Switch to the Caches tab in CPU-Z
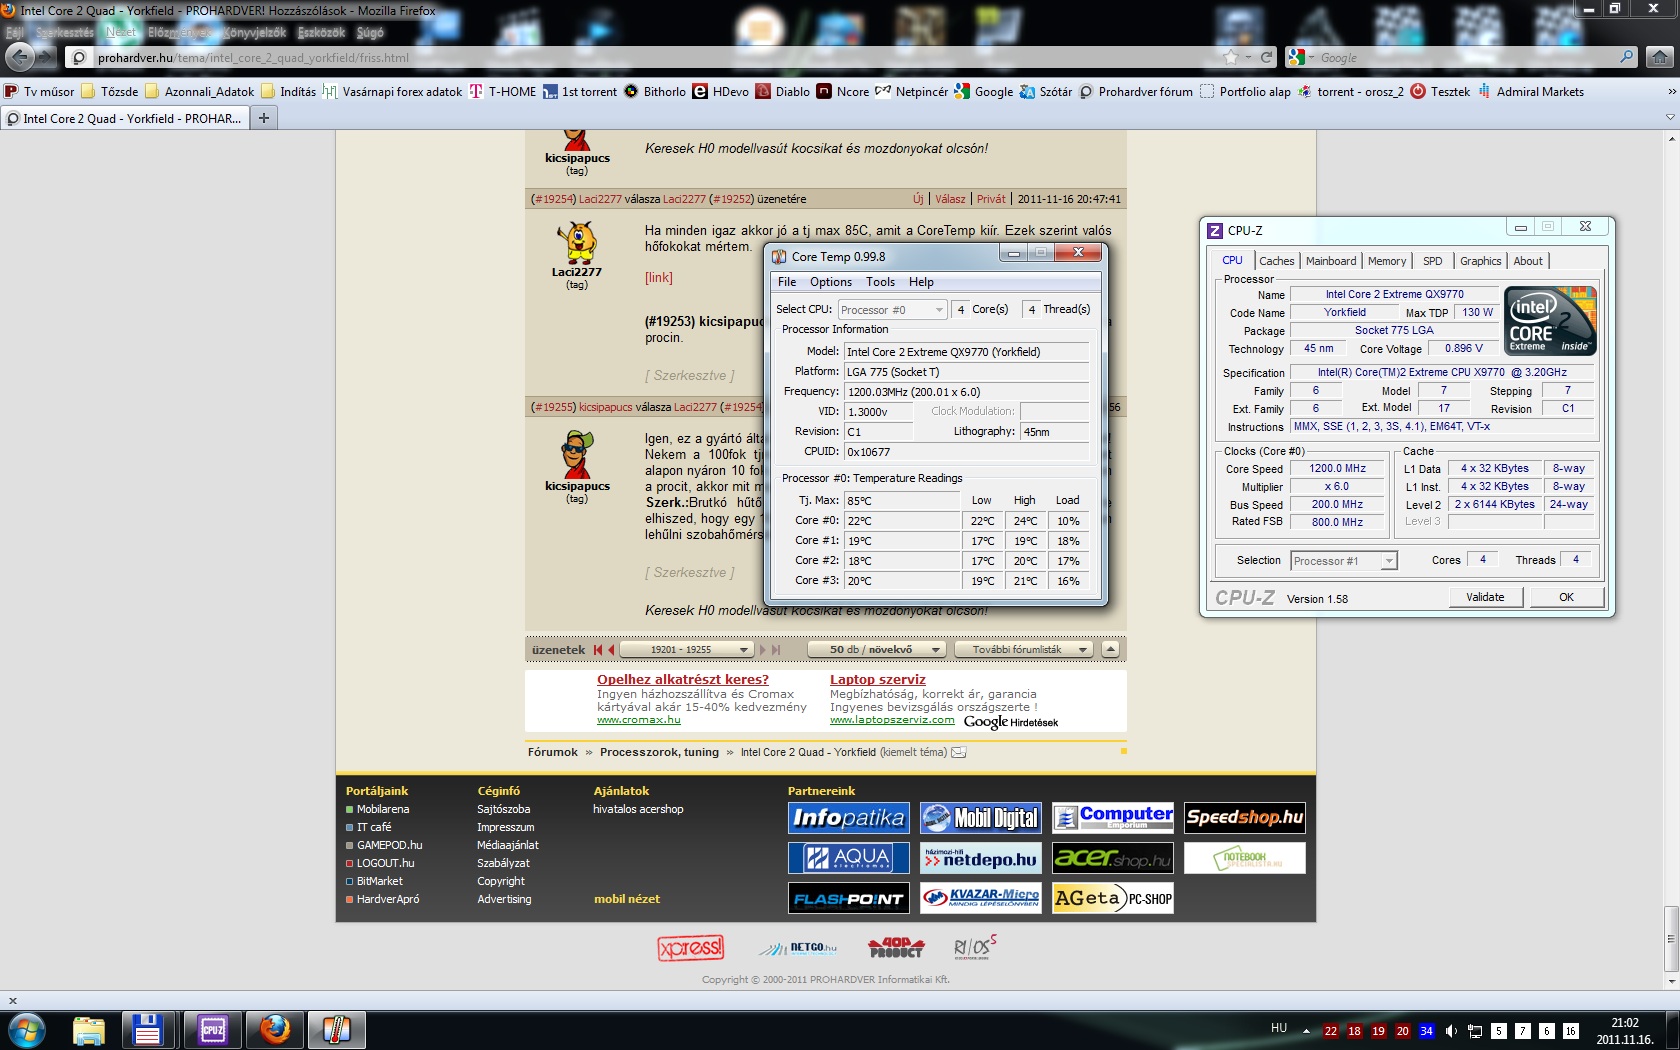The height and width of the screenshot is (1050, 1680). tap(1276, 261)
